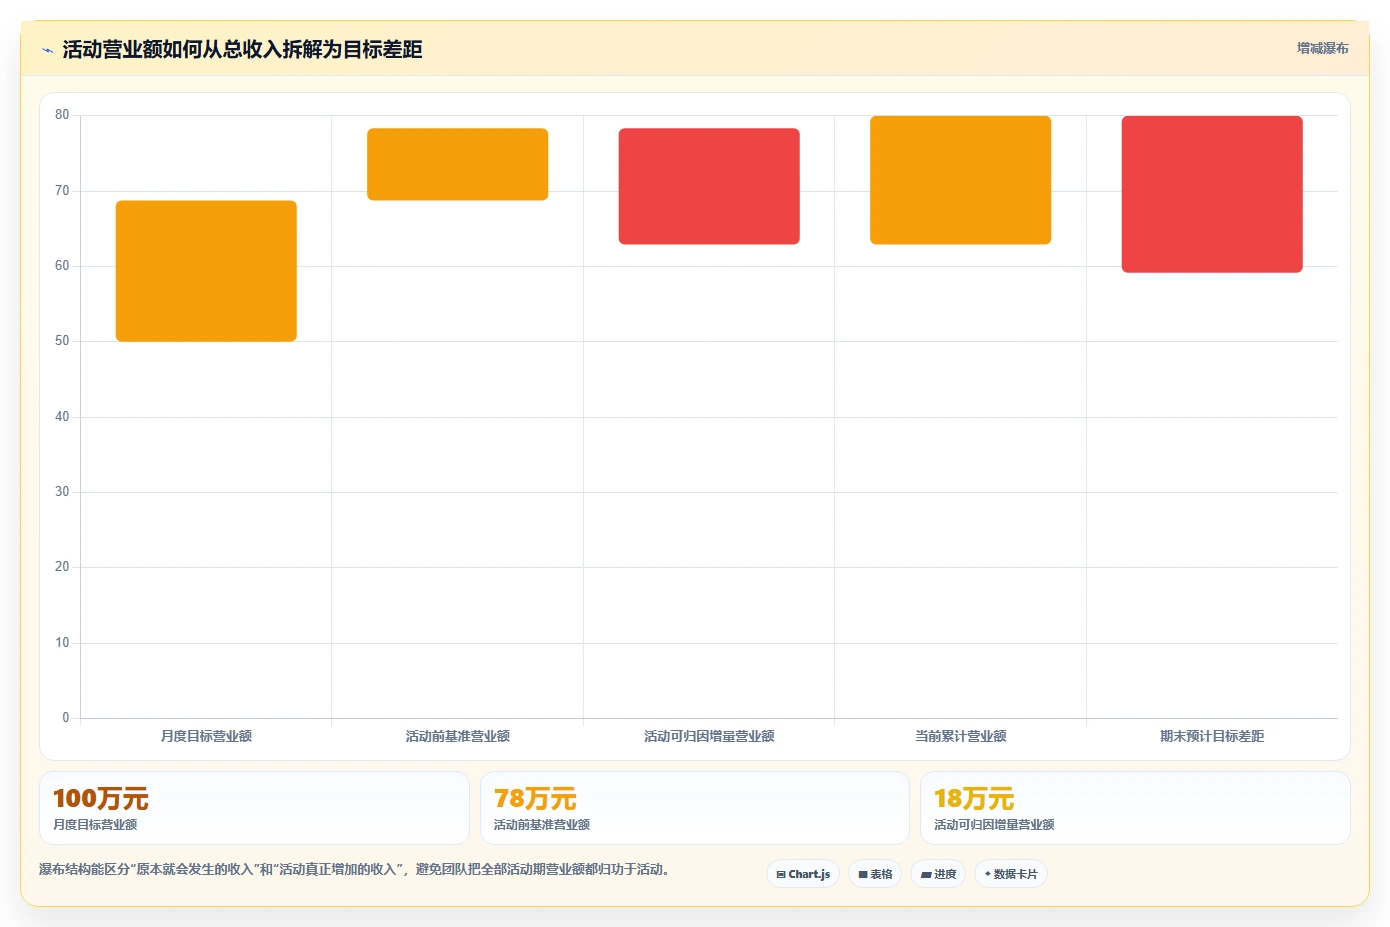The image size is (1390, 927).
Task: Click the x-axis label 当前累计营业额
Action: pos(960,736)
